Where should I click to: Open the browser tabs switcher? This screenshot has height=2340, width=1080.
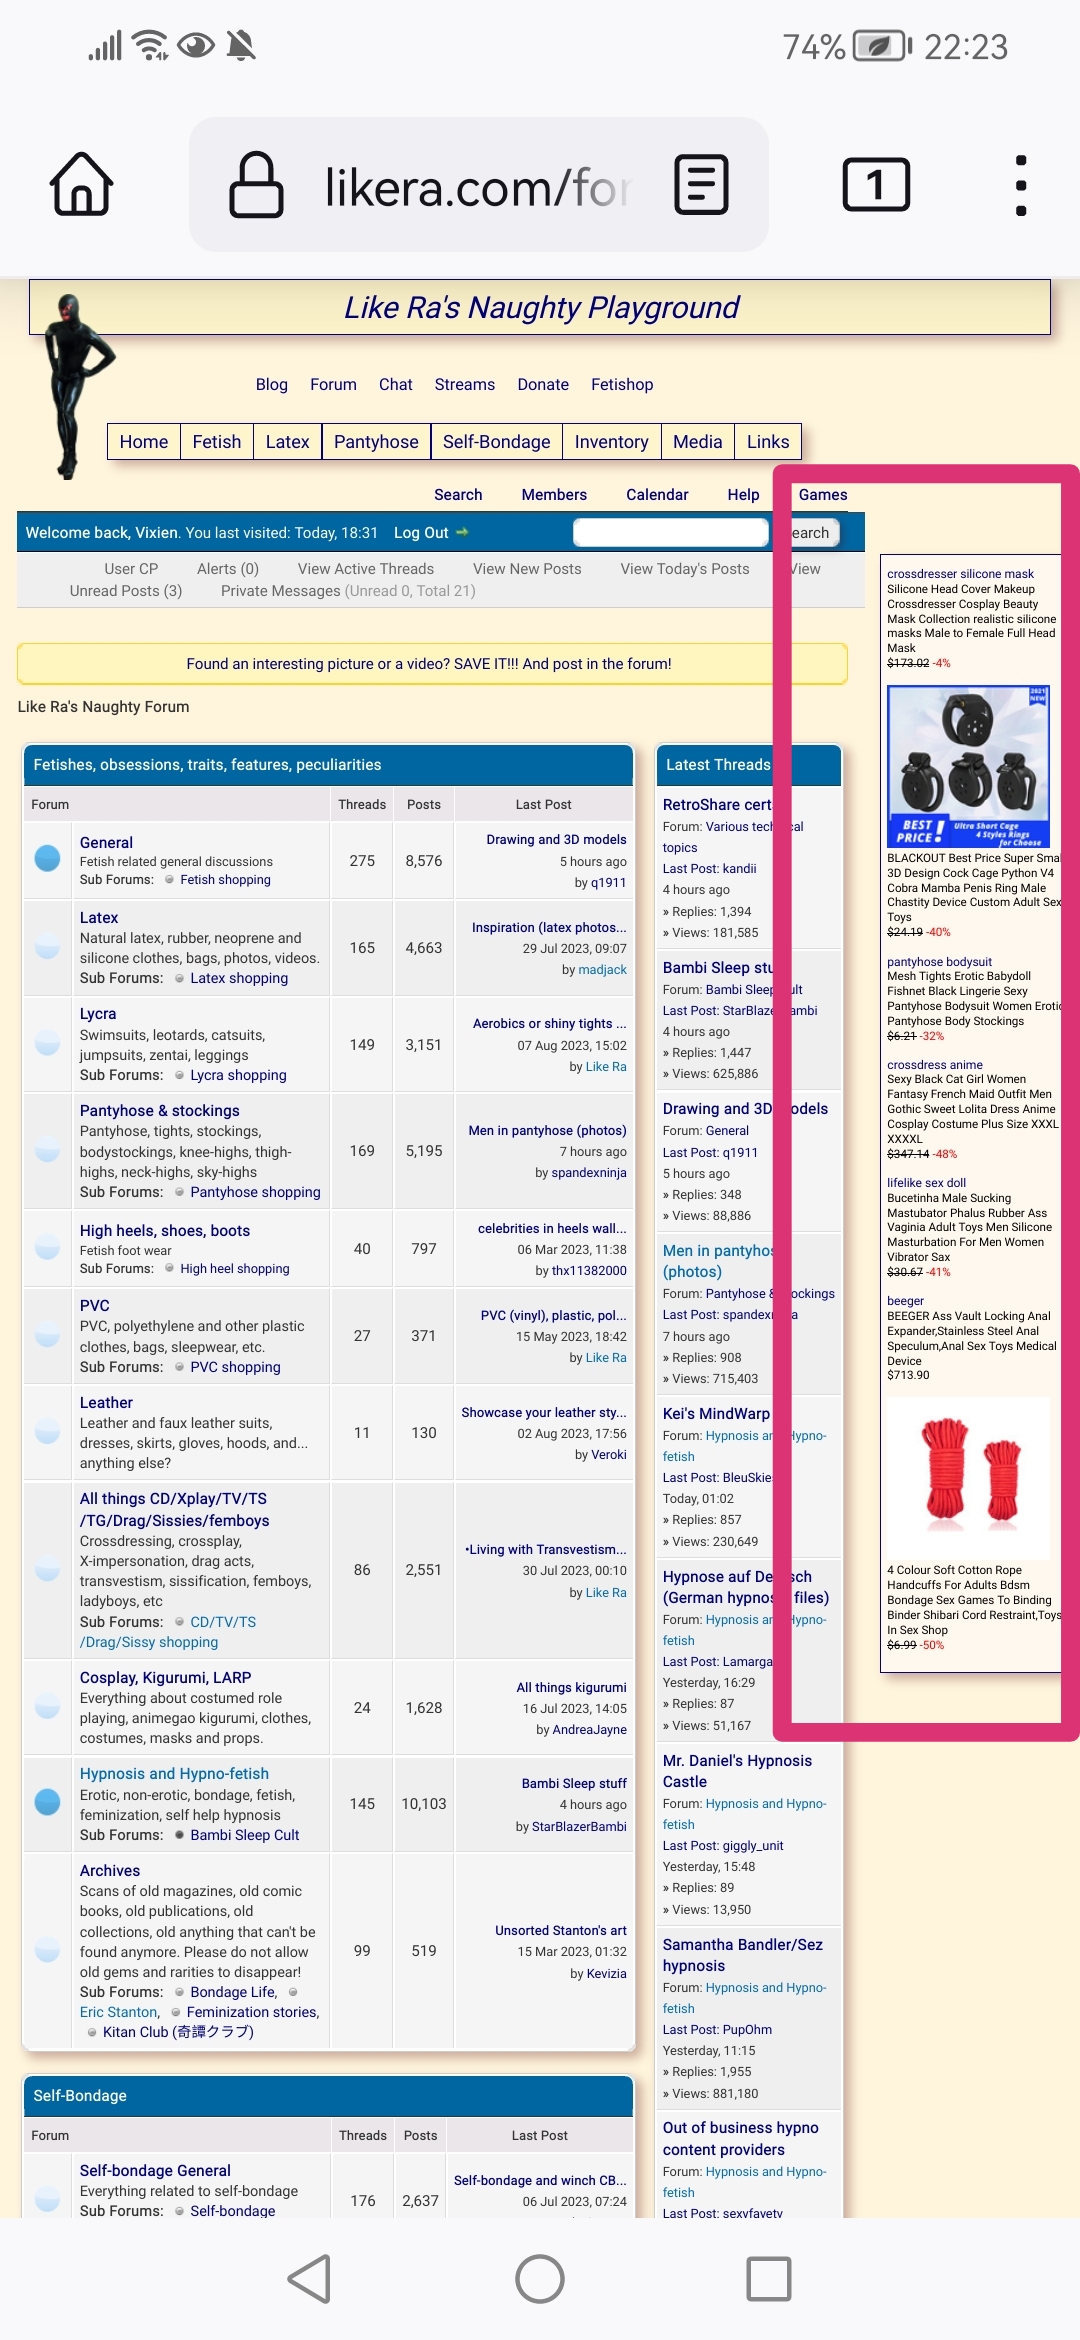click(876, 185)
